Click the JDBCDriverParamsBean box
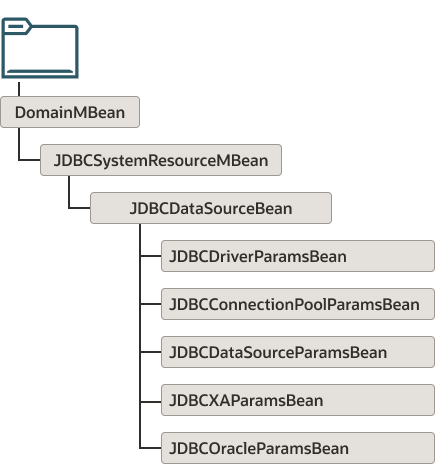Screen dimensions: 435x464 (298, 256)
